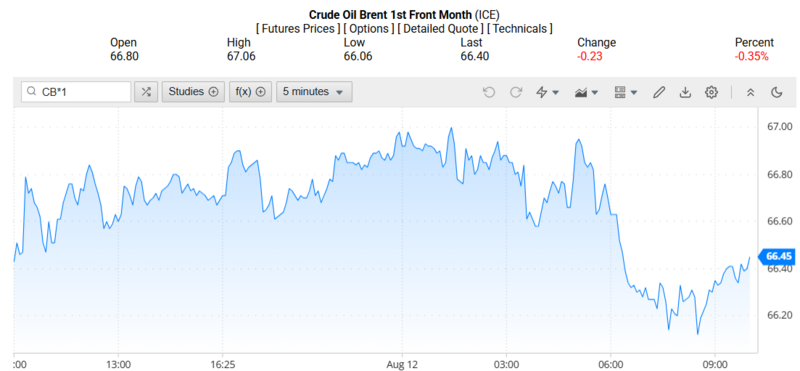Click the search magnifier in symbol box
Image resolution: width=800 pixels, height=371 pixels.
[x=32, y=92]
